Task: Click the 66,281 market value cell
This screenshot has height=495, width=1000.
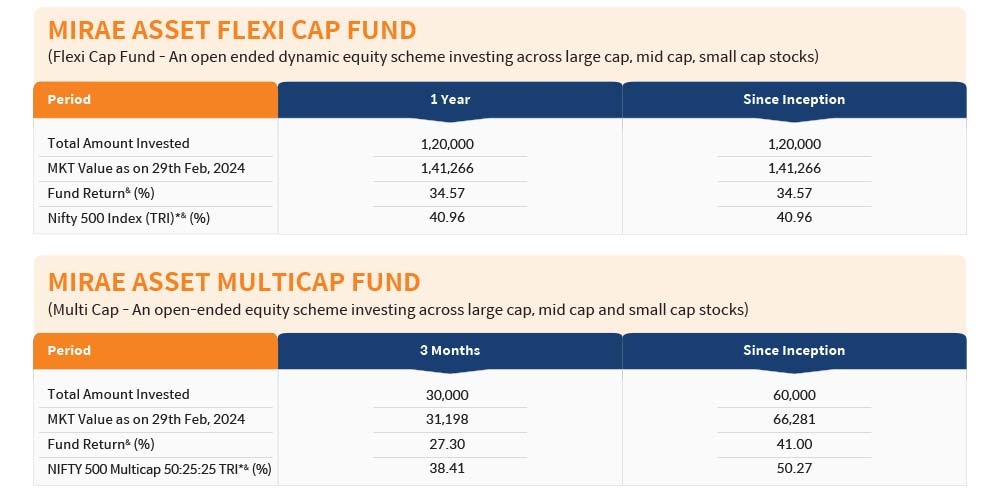Action: coord(794,420)
